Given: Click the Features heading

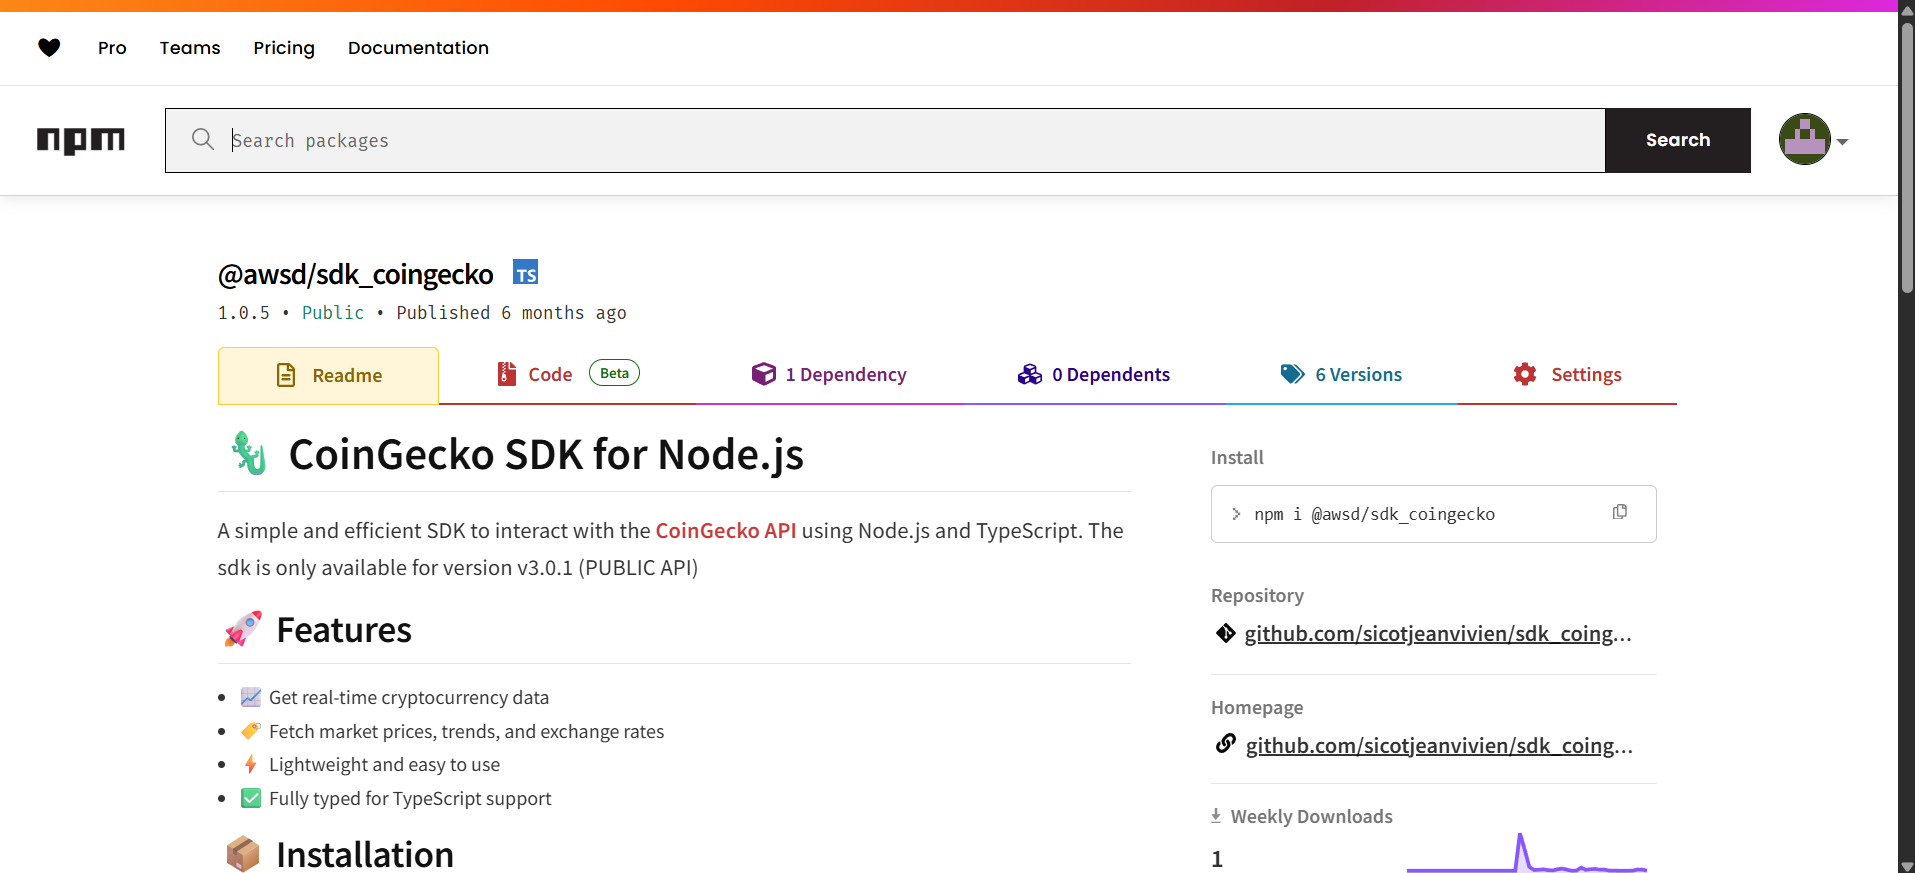Looking at the screenshot, I should click(344, 630).
